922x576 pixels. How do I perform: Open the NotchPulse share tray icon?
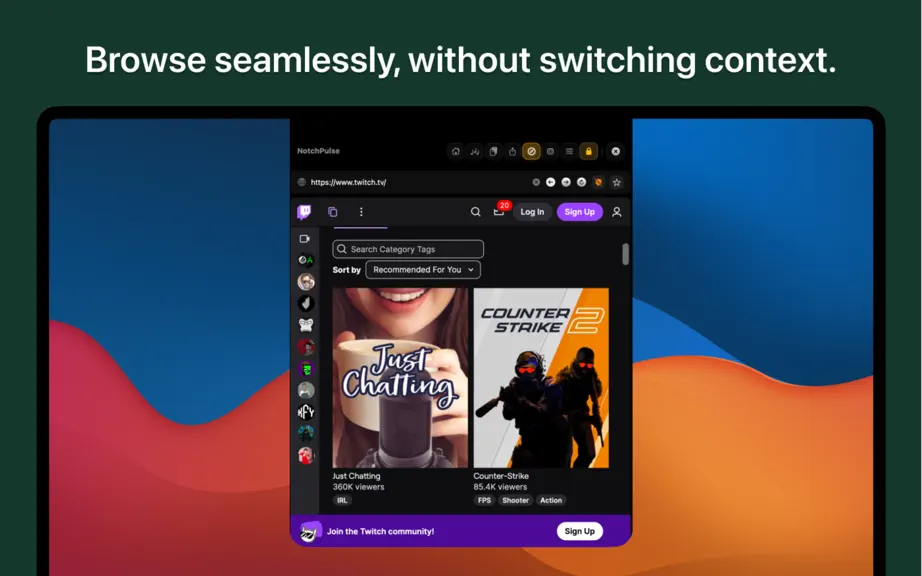pos(512,152)
